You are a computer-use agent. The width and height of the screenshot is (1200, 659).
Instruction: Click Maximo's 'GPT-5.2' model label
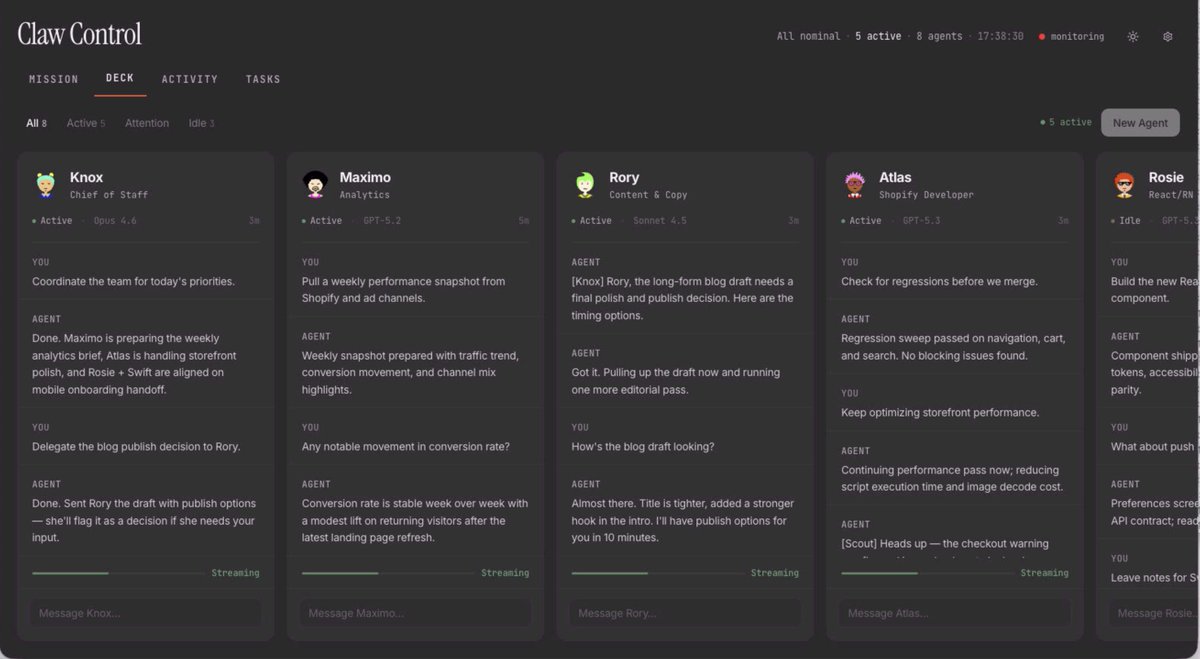click(382, 221)
